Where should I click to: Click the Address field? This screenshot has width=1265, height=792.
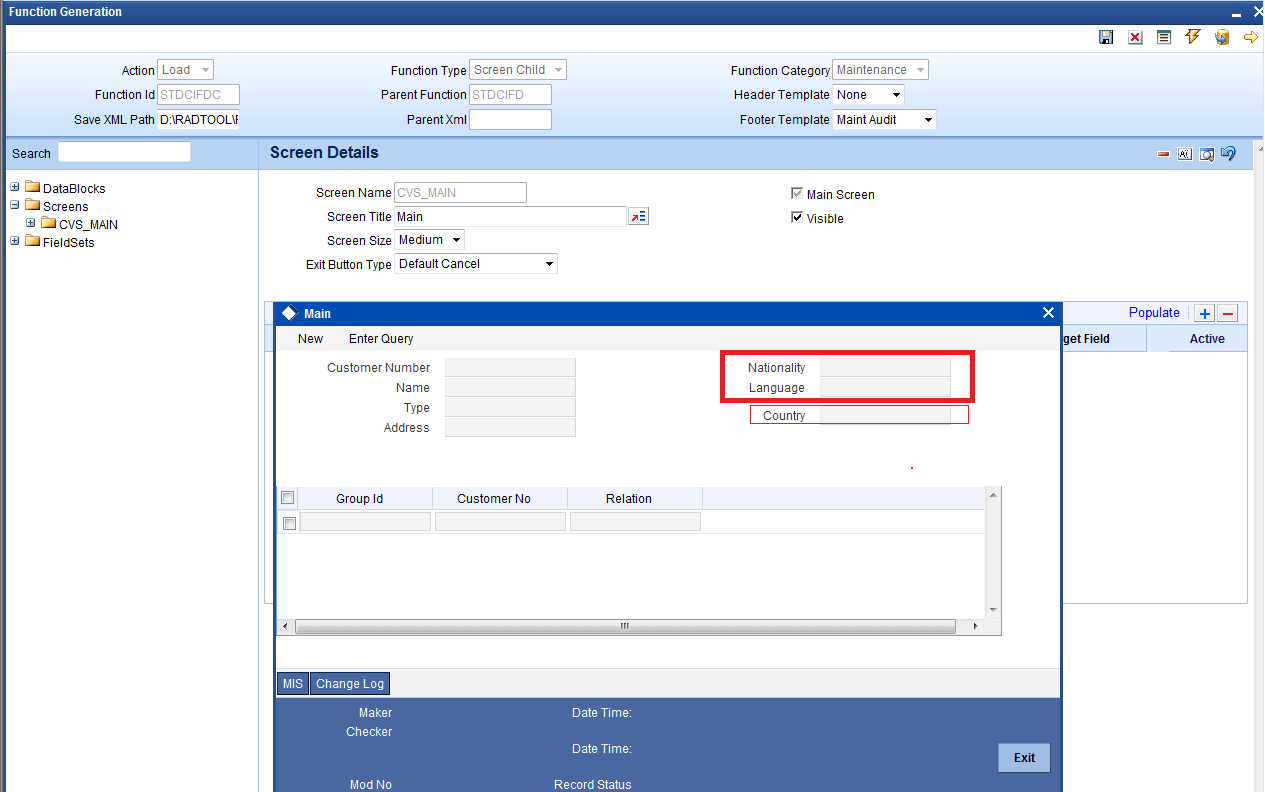pos(510,427)
